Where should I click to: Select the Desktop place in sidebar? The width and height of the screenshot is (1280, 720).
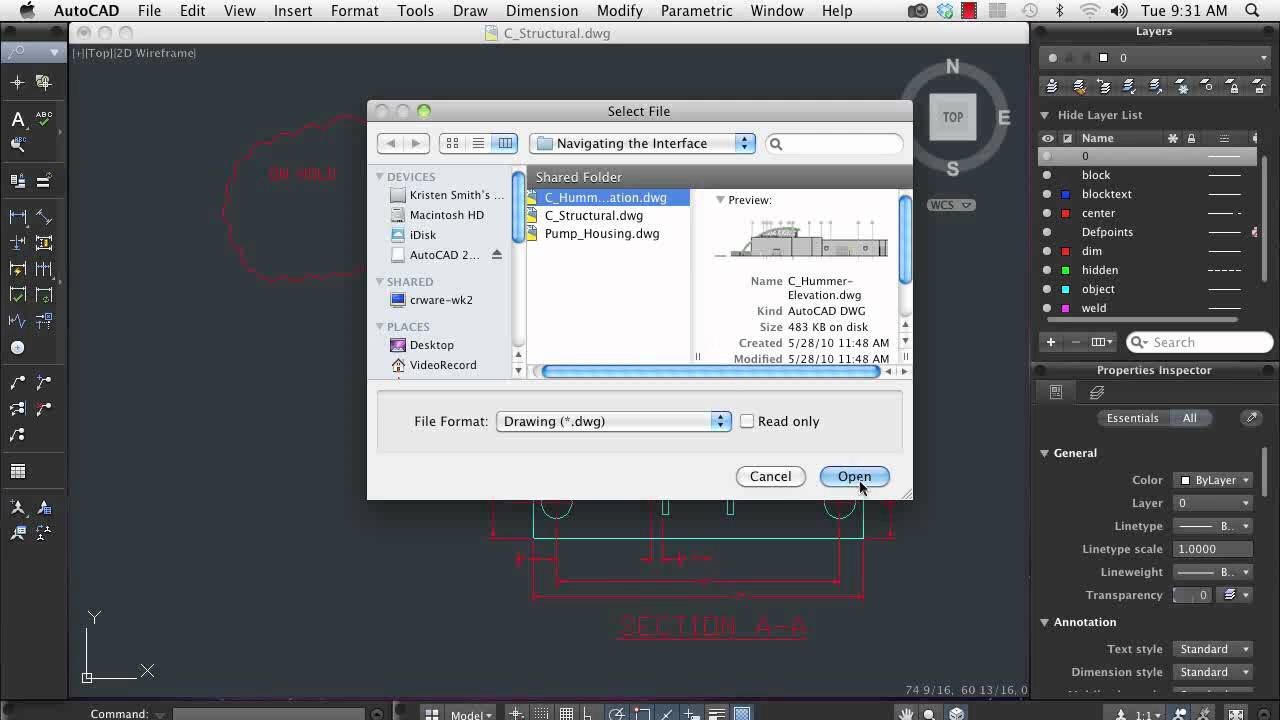pos(431,345)
